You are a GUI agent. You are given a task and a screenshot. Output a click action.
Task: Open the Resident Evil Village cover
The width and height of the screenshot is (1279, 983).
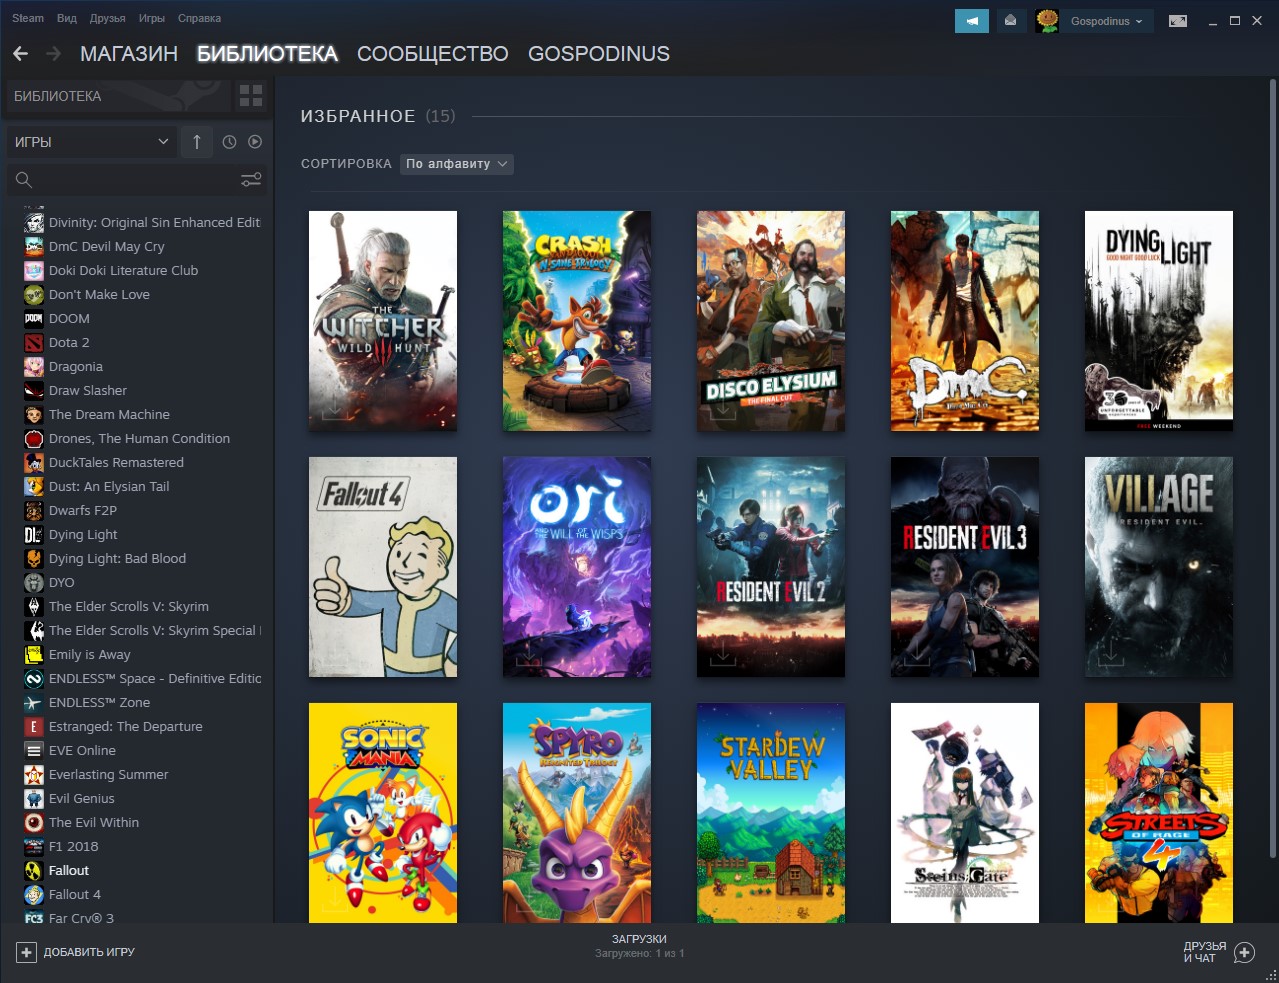click(x=1159, y=567)
